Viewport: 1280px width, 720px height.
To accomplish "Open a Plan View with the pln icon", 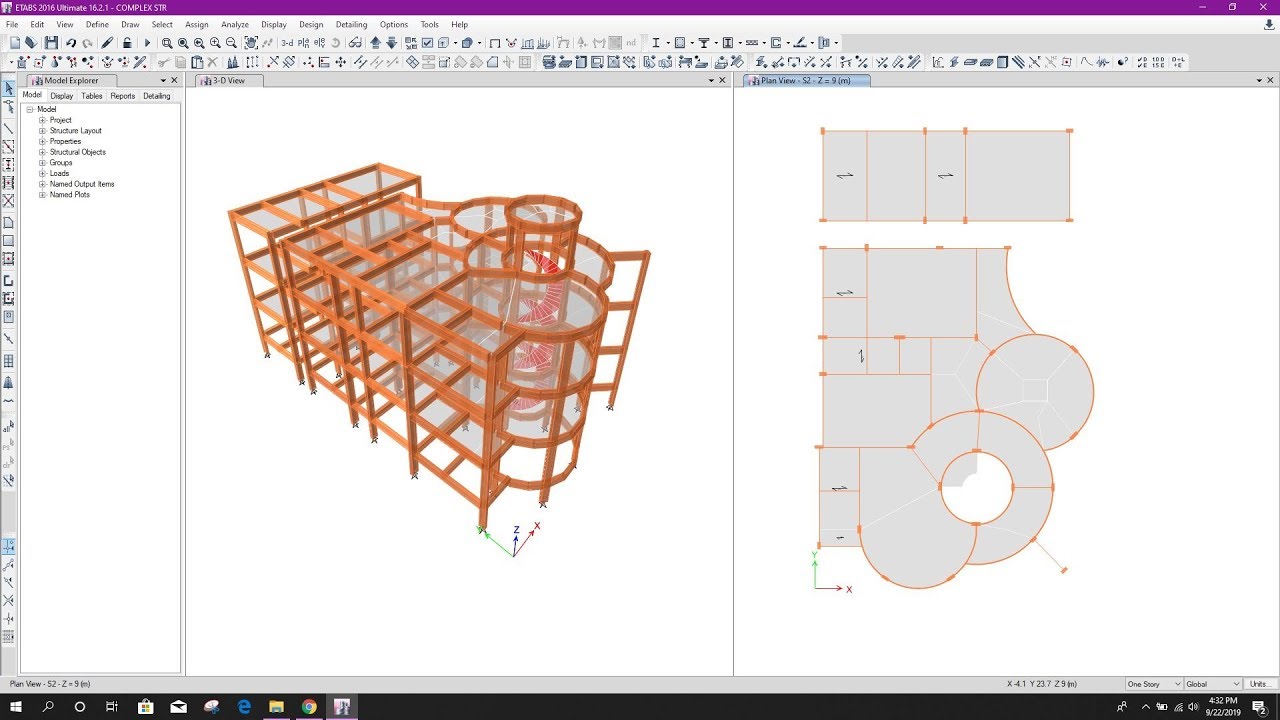I will (x=302, y=42).
